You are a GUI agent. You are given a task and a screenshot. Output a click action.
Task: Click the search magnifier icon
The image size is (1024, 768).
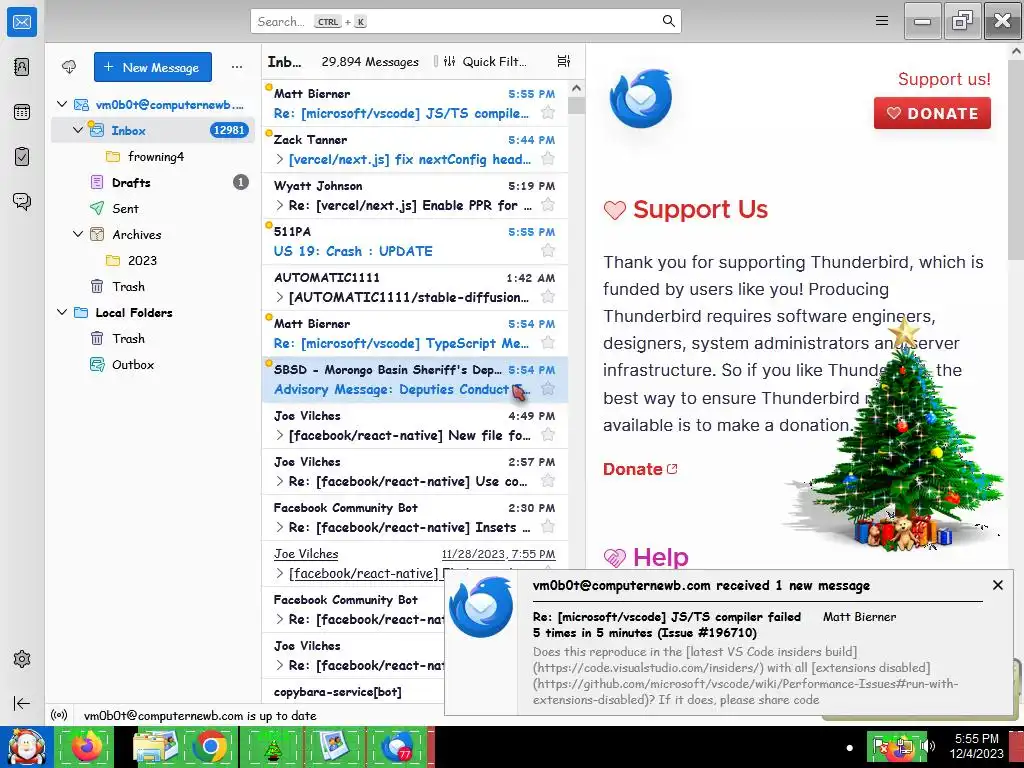pos(668,21)
